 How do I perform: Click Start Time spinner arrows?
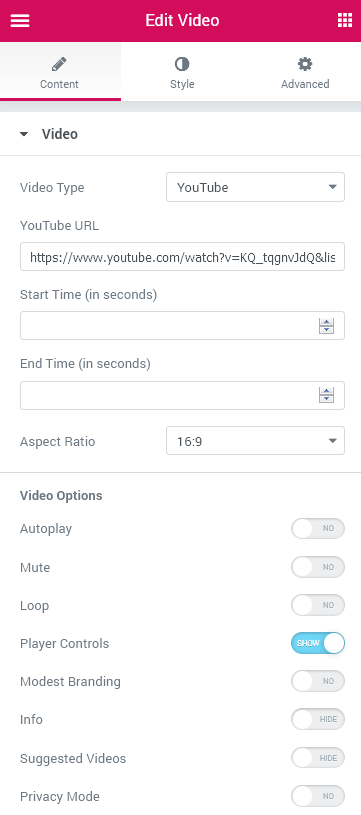click(326, 326)
